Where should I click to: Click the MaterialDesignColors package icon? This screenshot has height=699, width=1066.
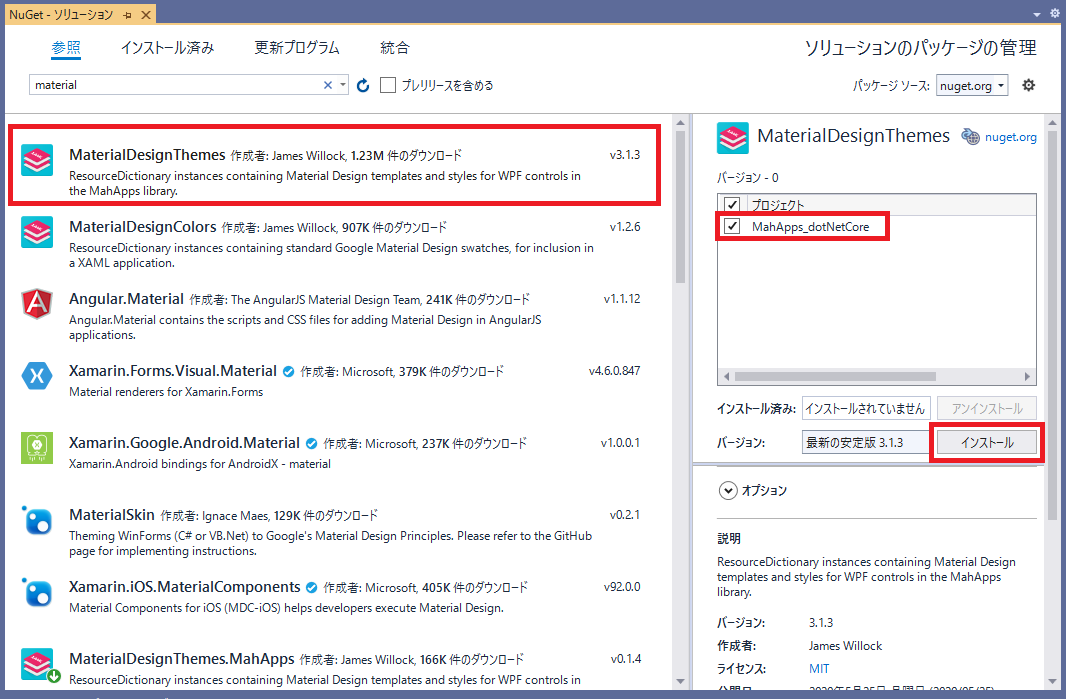37,233
